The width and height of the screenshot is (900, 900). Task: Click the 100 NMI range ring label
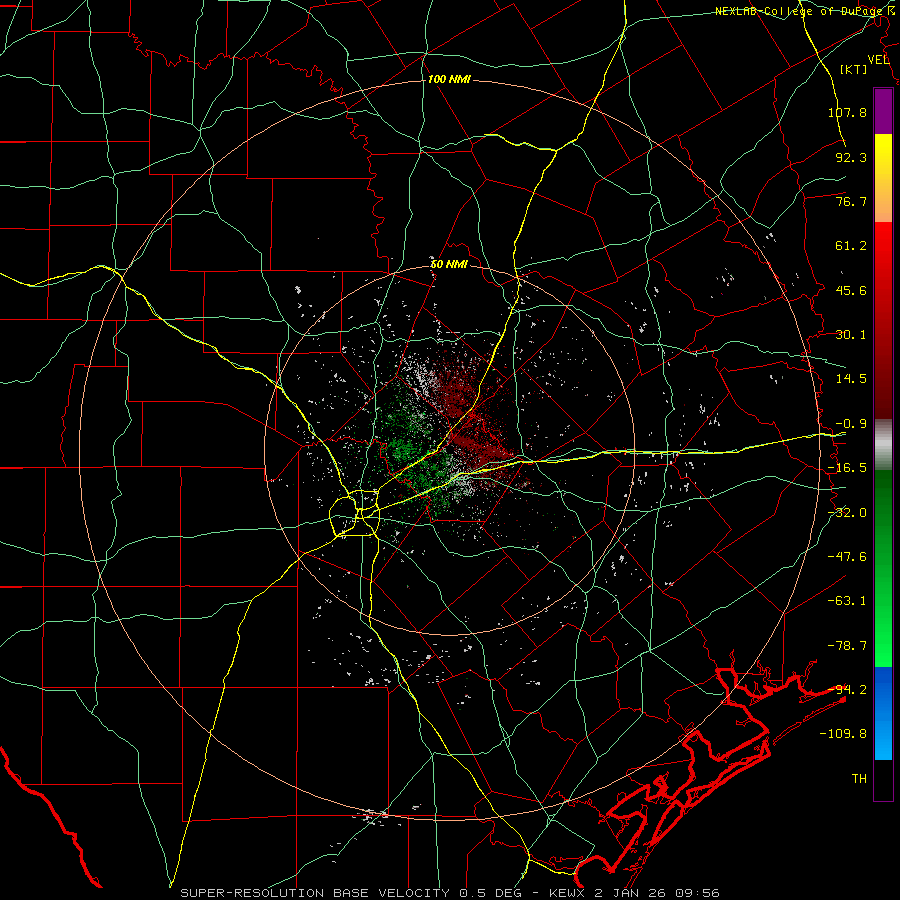(x=449, y=79)
